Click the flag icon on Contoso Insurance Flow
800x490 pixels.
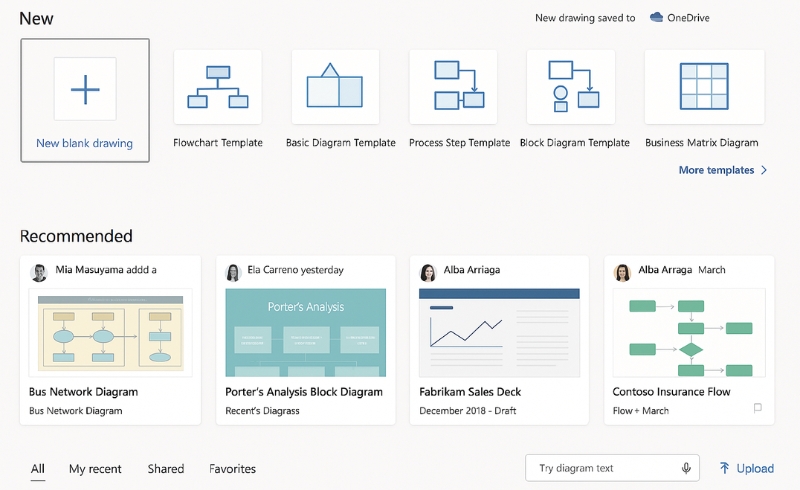758,408
